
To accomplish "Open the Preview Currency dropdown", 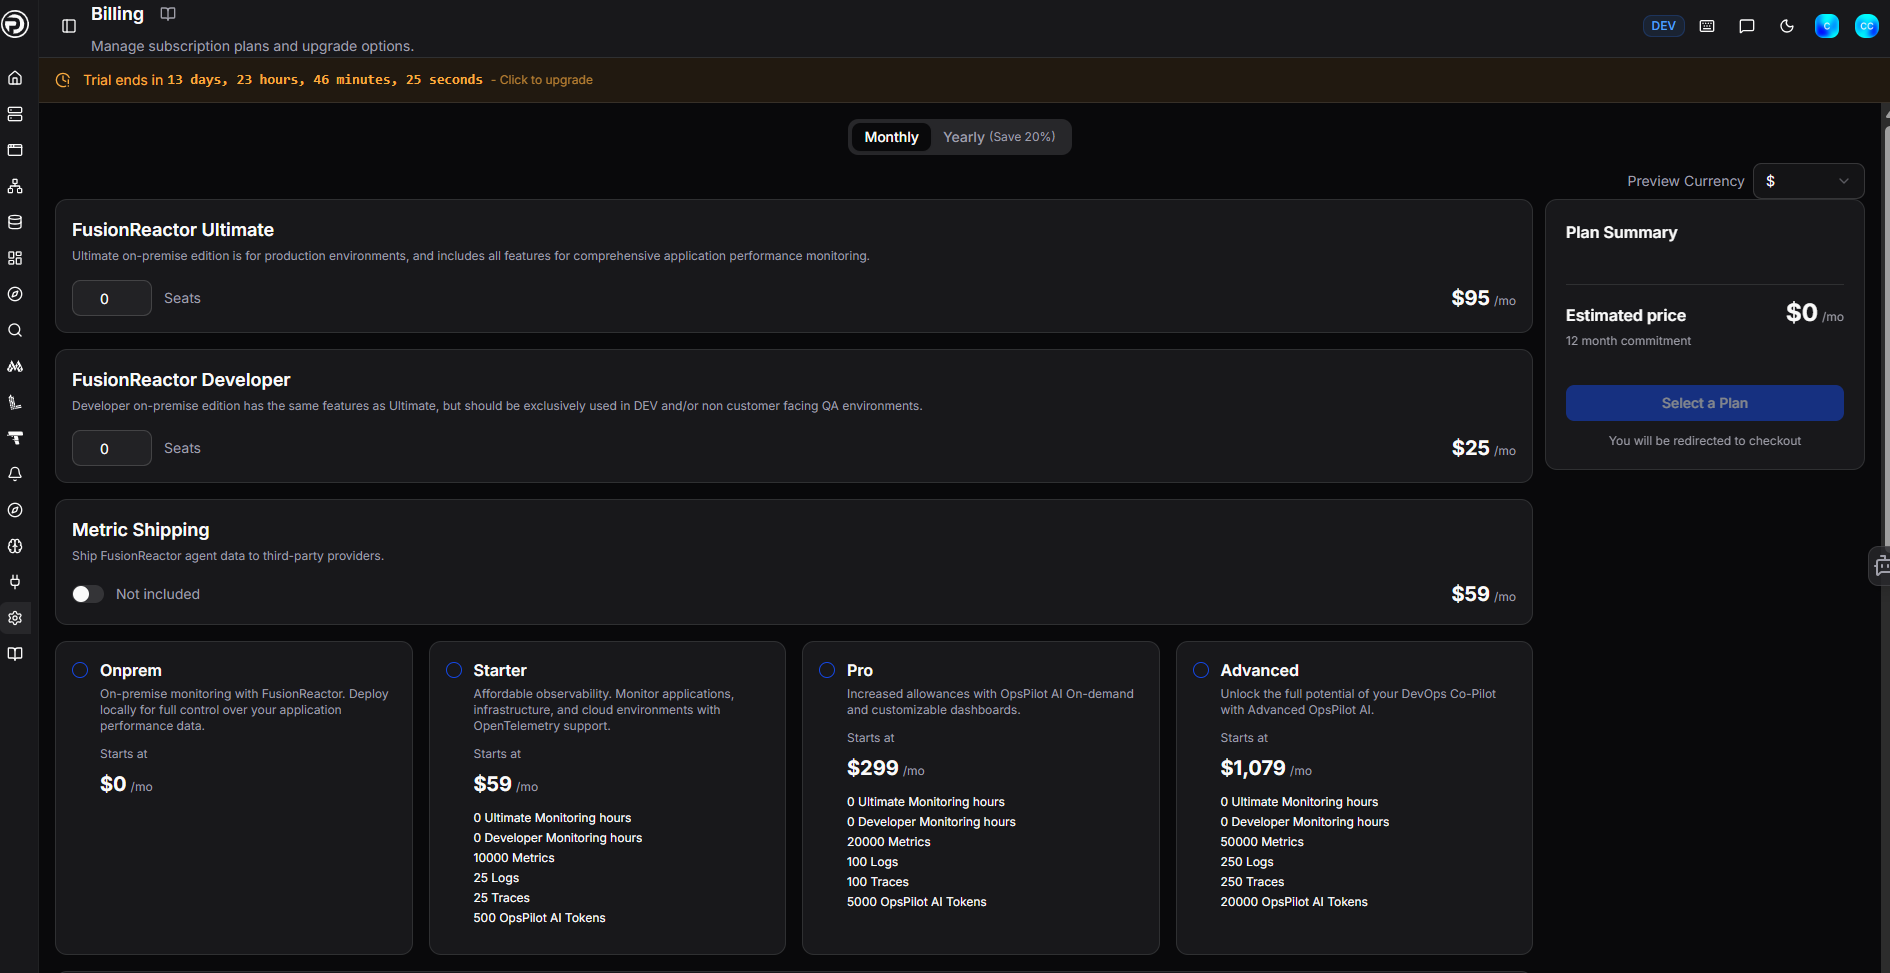I will point(1808,181).
